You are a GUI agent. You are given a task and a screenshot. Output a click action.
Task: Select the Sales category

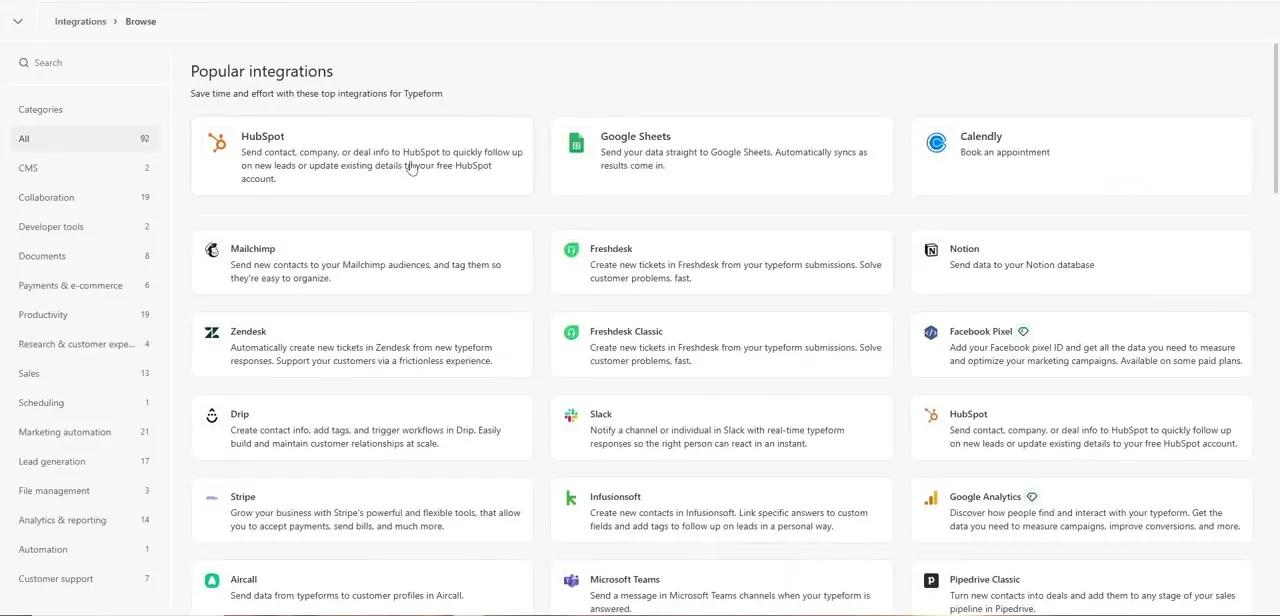(x=84, y=373)
